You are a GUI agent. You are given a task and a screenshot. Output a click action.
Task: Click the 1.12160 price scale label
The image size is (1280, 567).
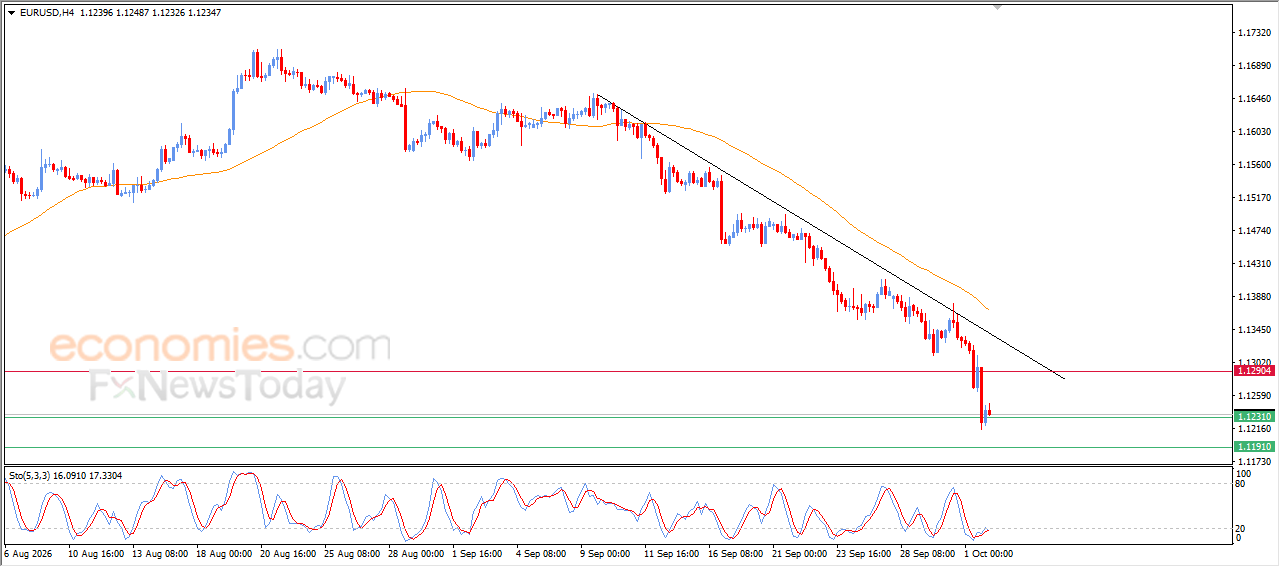pyautogui.click(x=1254, y=429)
